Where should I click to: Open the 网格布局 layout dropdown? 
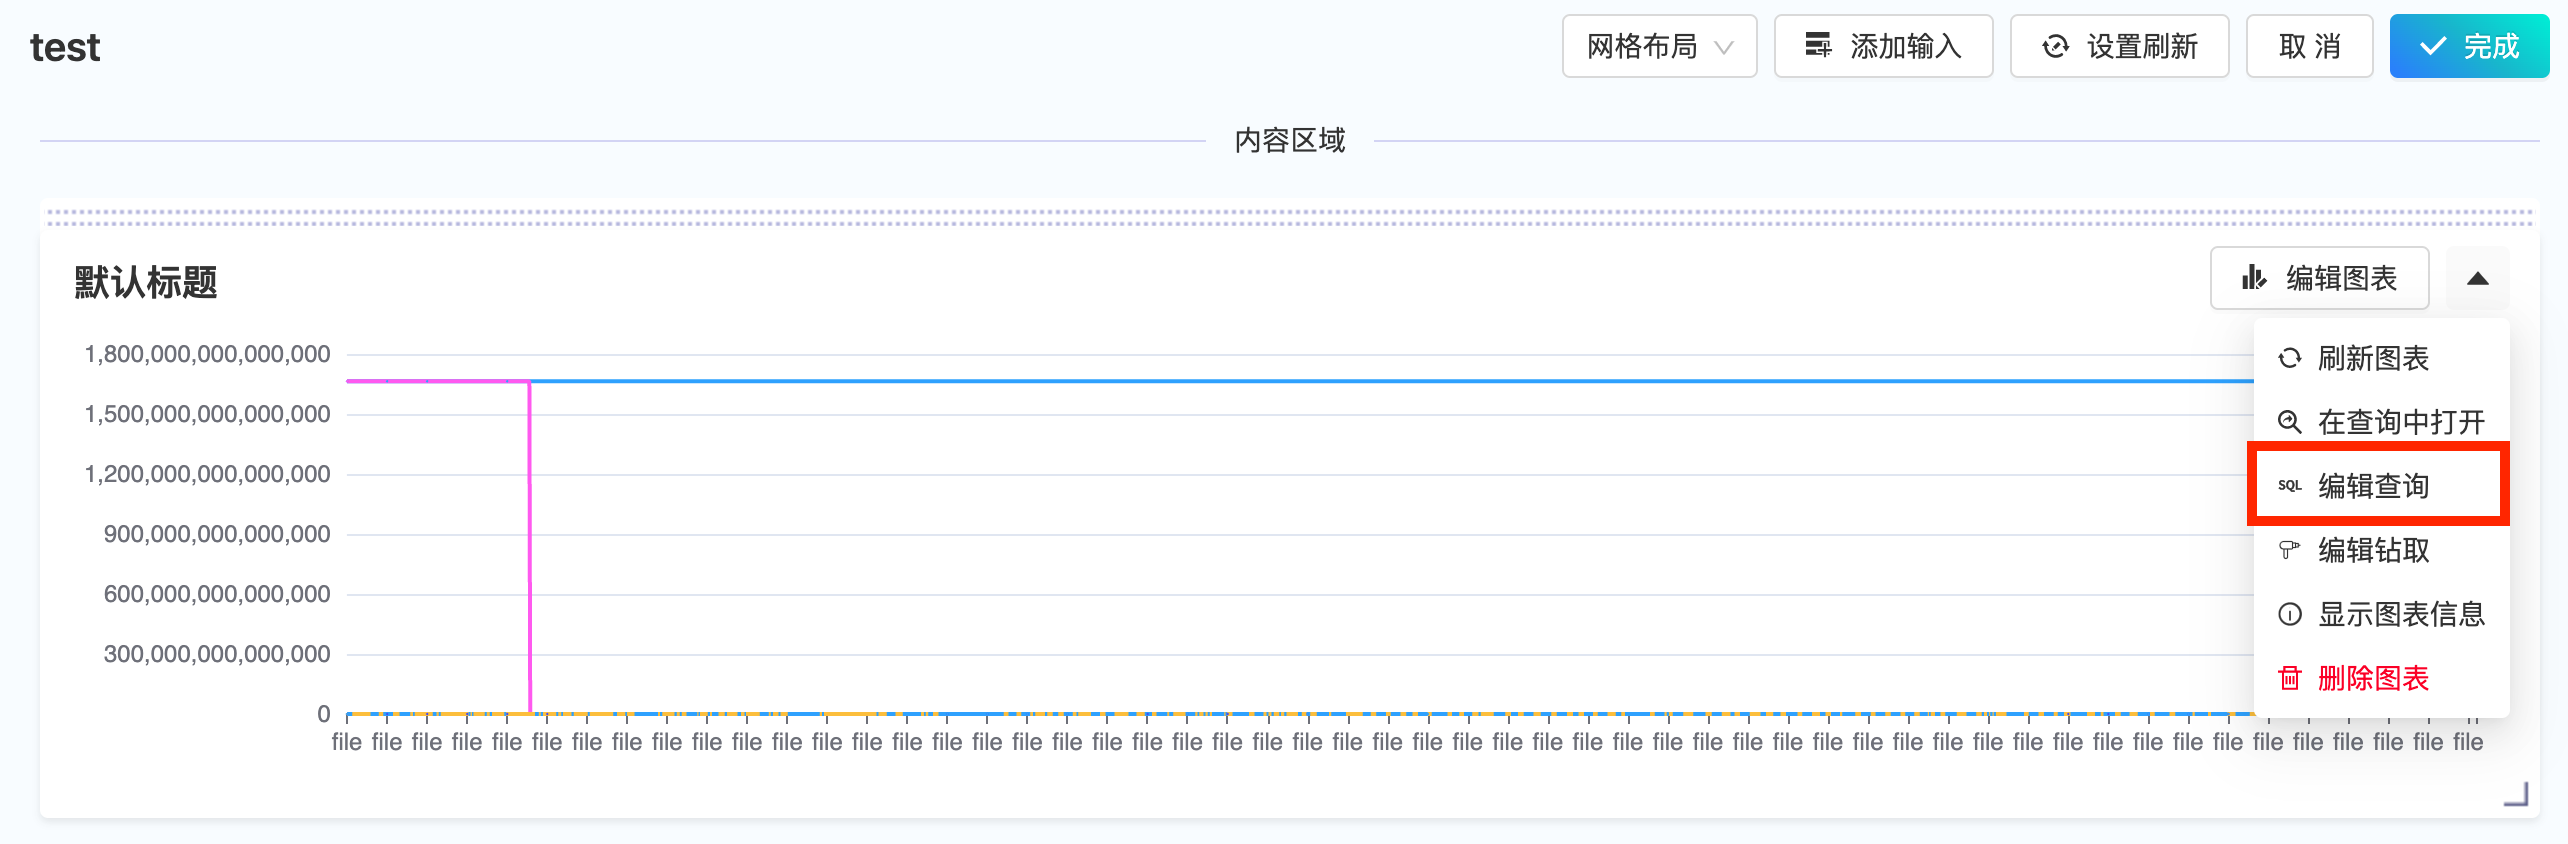(x=1659, y=46)
